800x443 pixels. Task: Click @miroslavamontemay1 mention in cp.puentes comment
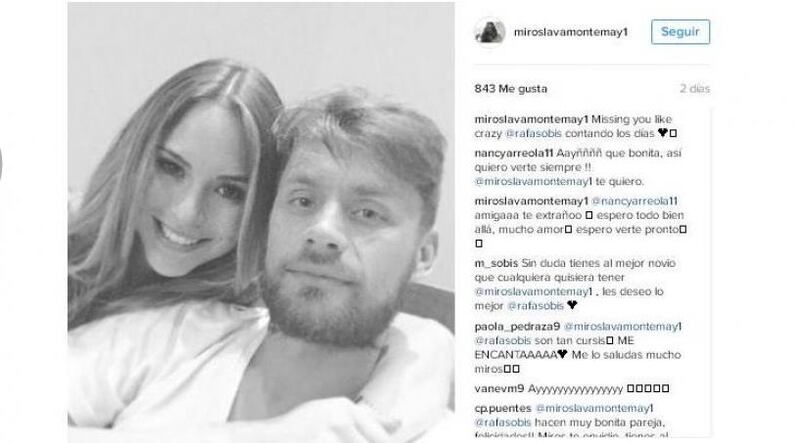[594, 409]
